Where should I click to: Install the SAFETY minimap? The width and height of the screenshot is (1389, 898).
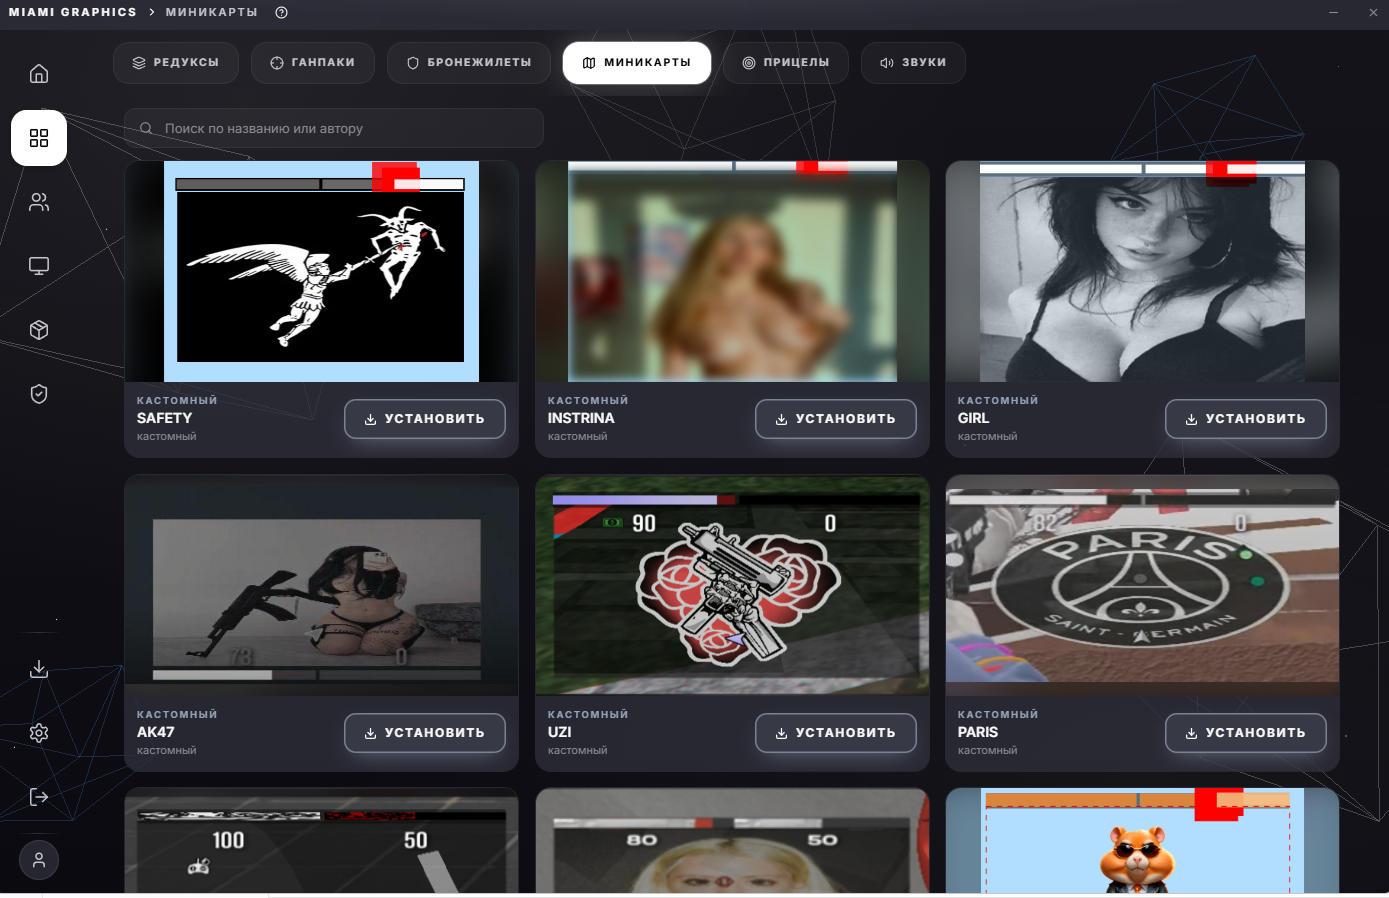[425, 419]
